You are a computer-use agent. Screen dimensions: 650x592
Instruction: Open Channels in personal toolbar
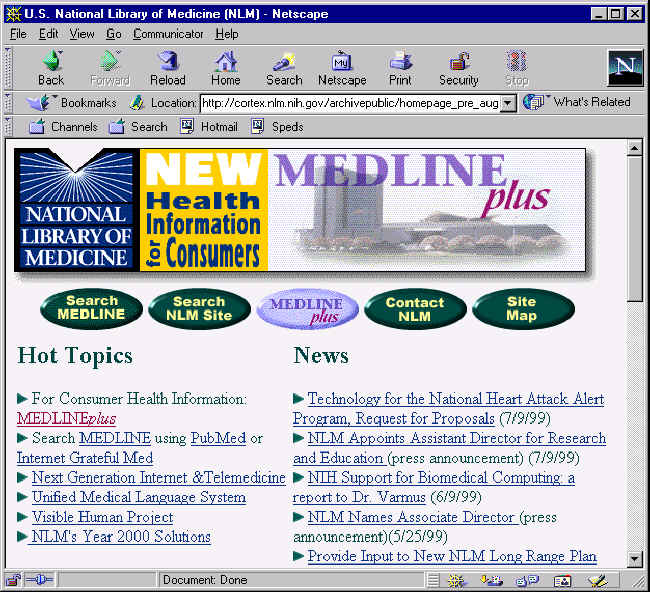click(x=63, y=126)
